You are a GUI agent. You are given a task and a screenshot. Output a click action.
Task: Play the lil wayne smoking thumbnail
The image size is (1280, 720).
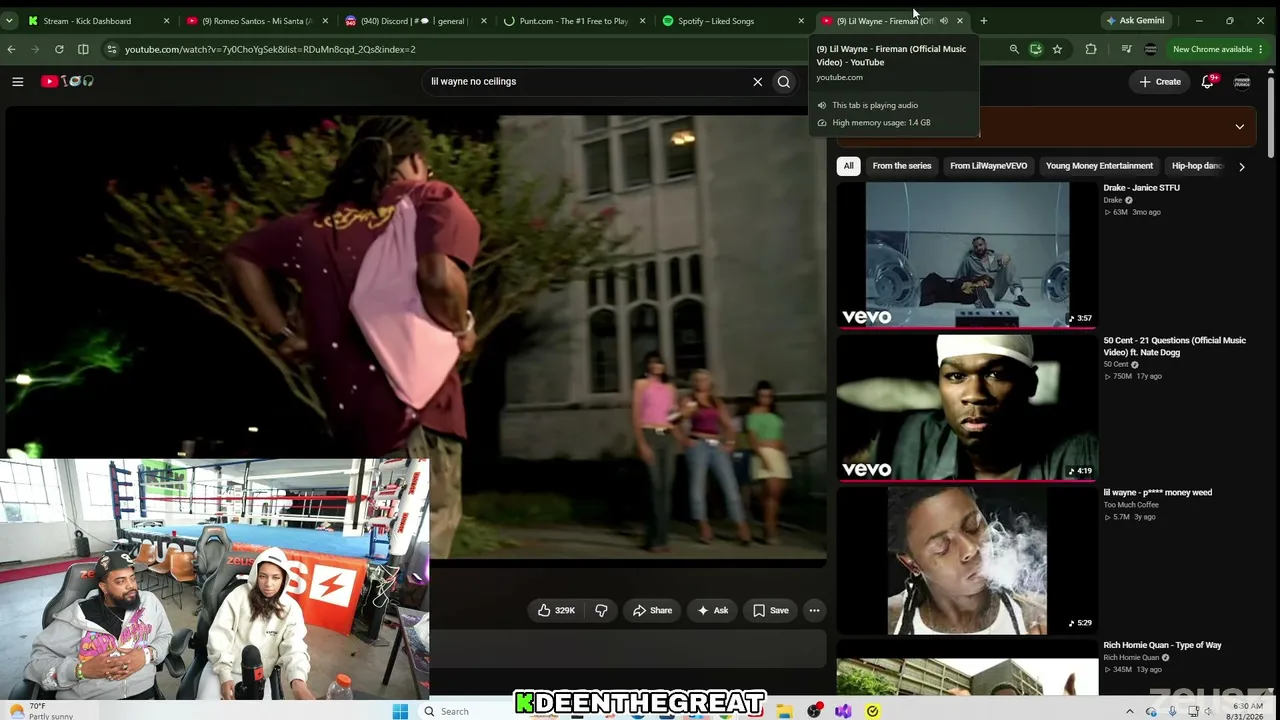coord(967,561)
